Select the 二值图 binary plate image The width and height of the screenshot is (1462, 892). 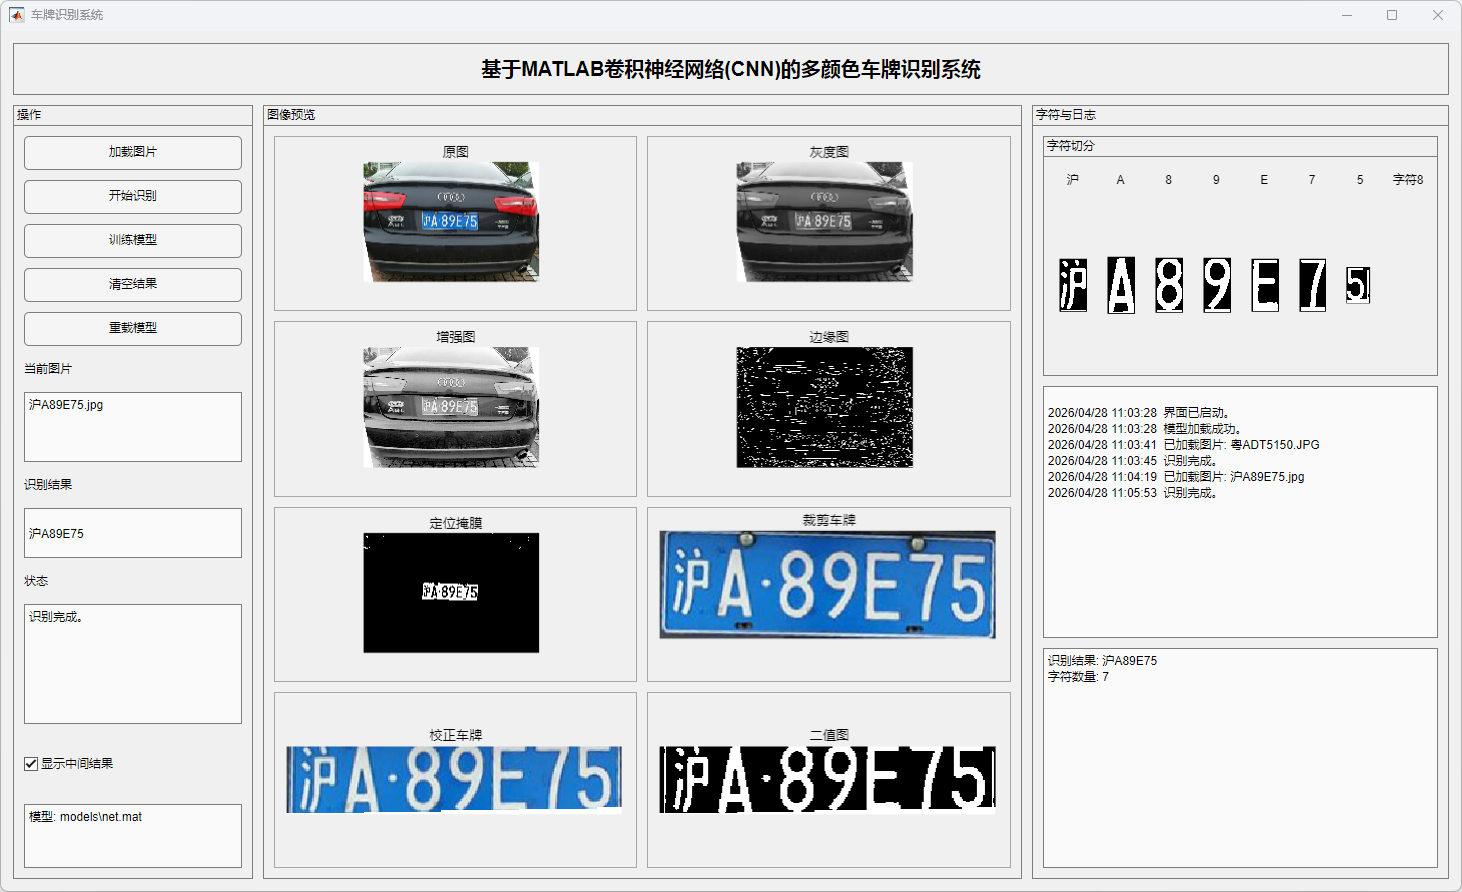tap(827, 779)
